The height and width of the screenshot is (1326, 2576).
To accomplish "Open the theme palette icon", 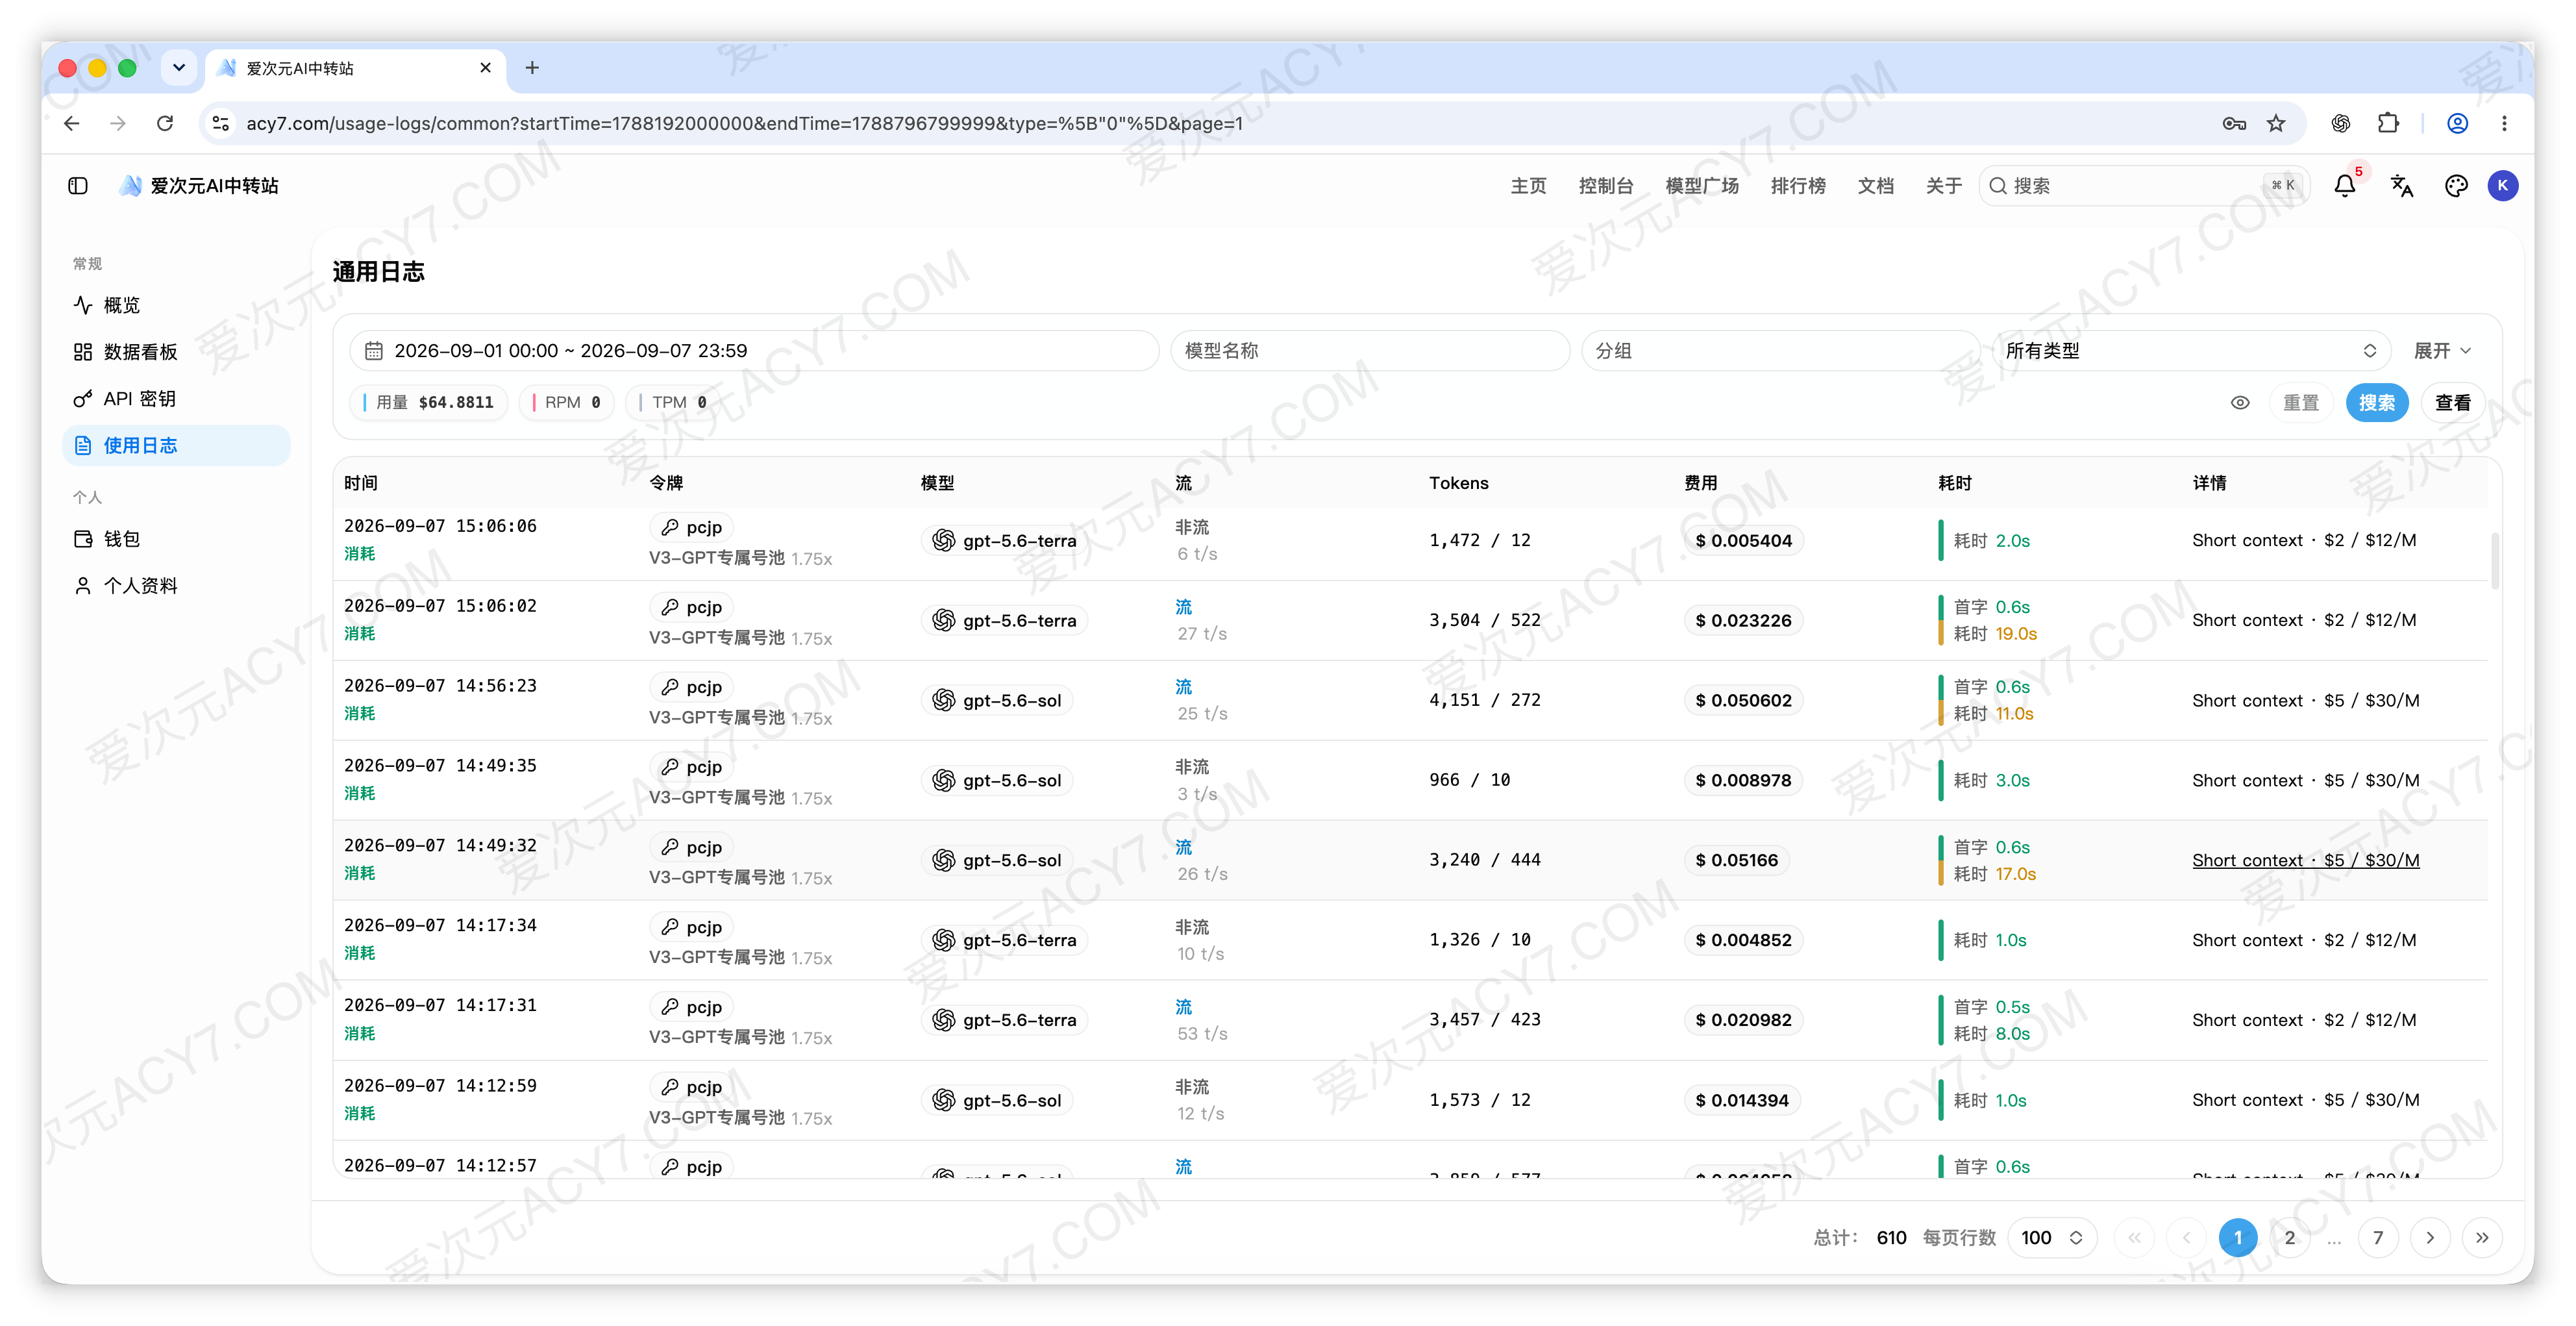I will [2456, 186].
